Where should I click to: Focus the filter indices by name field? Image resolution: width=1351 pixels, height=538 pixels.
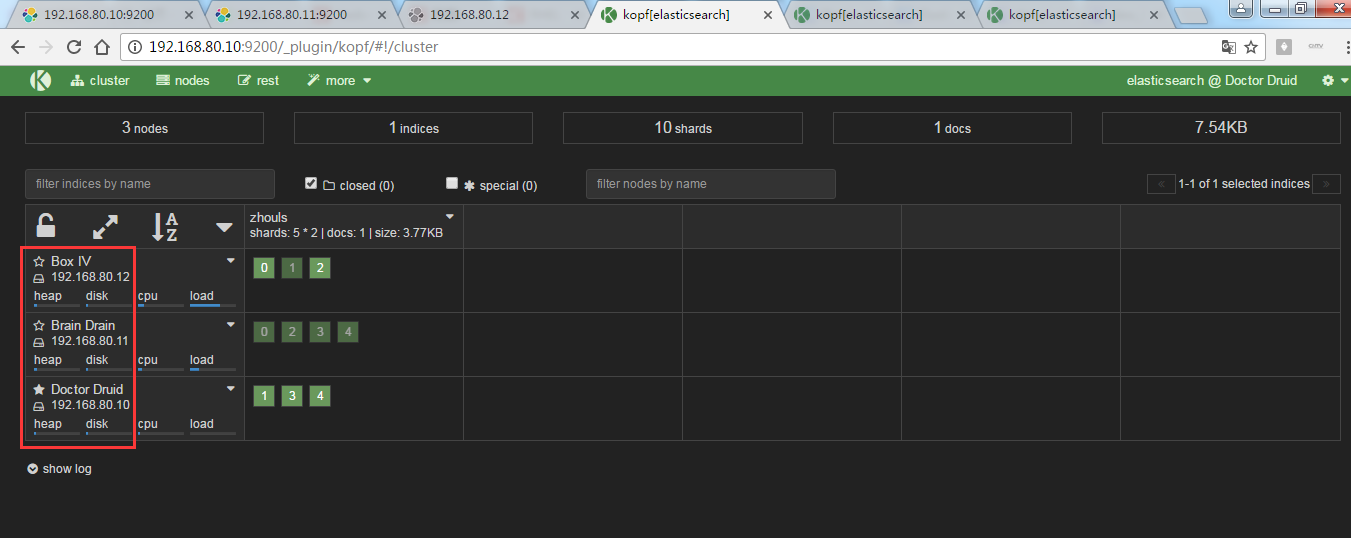coord(150,184)
